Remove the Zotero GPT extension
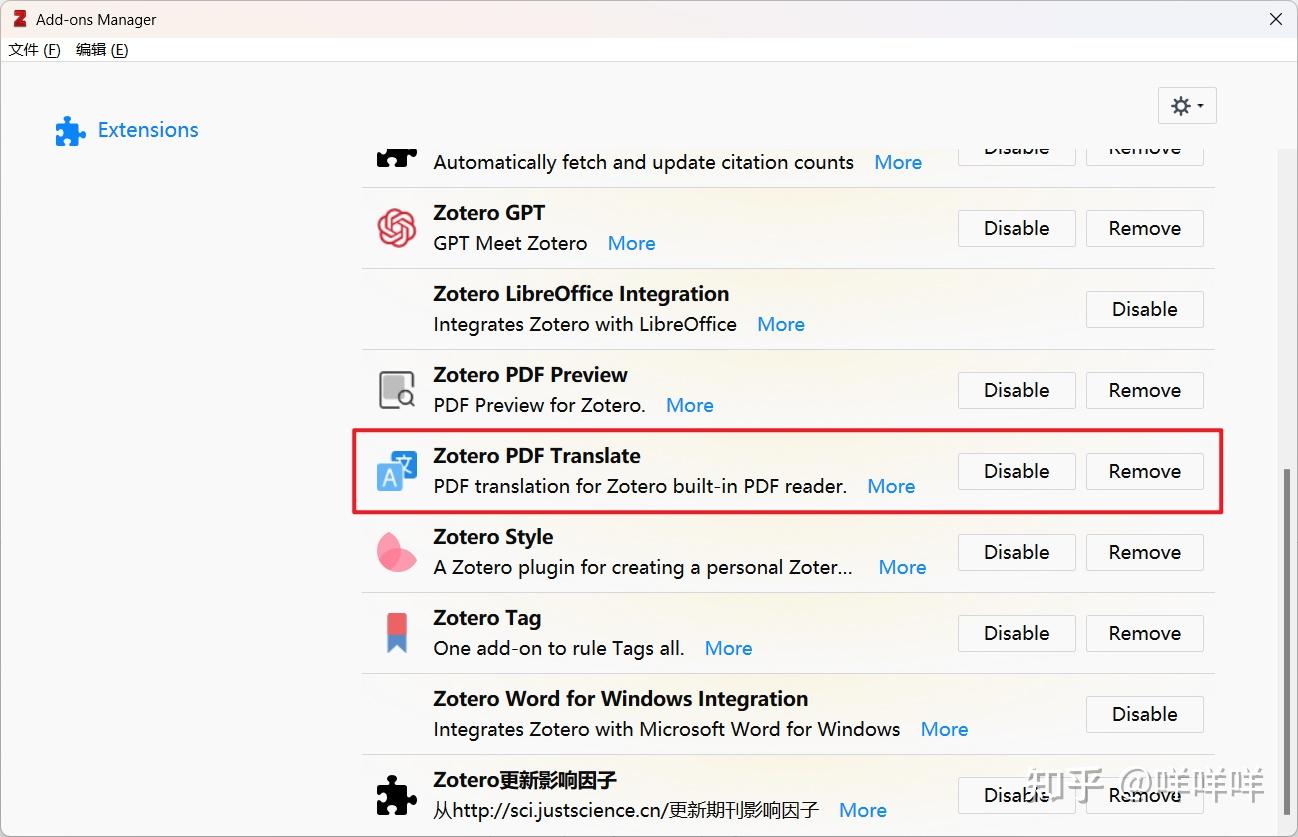1298x837 pixels. (x=1145, y=228)
